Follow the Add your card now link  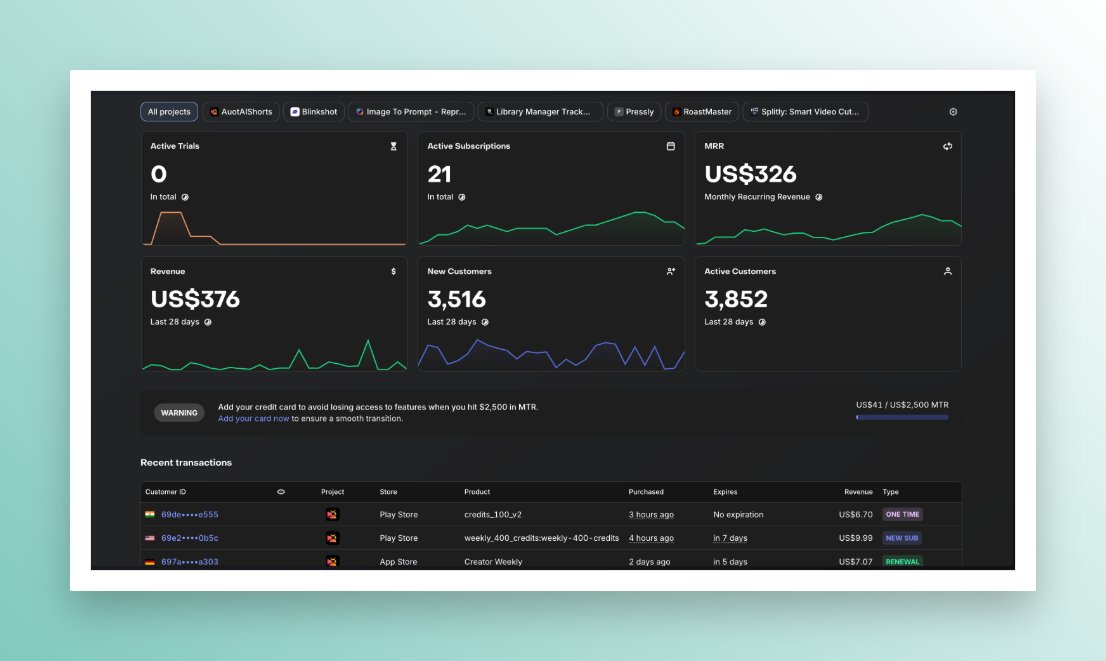click(253, 418)
